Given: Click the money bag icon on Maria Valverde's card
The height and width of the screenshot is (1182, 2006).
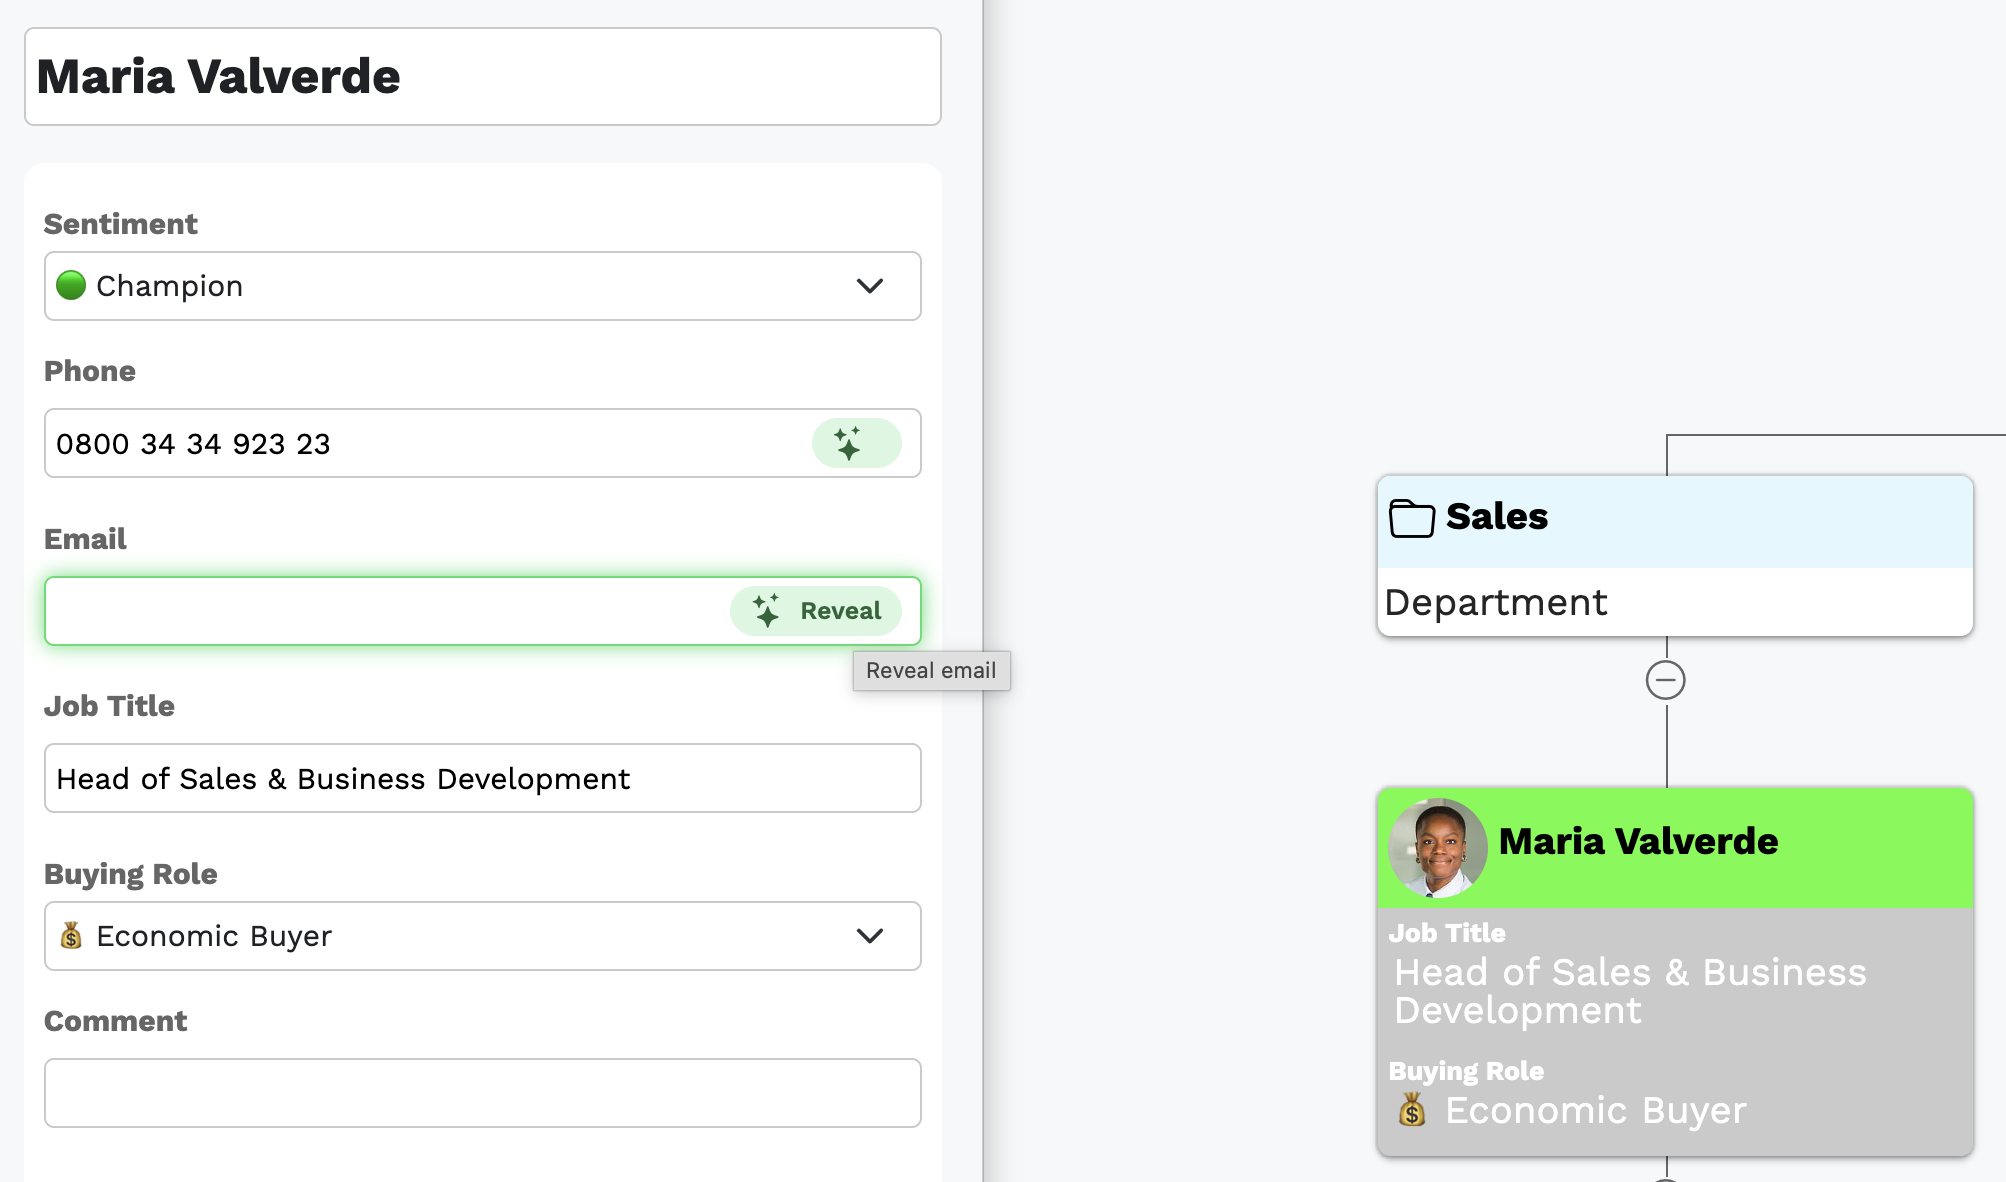Looking at the screenshot, I should (1412, 1110).
